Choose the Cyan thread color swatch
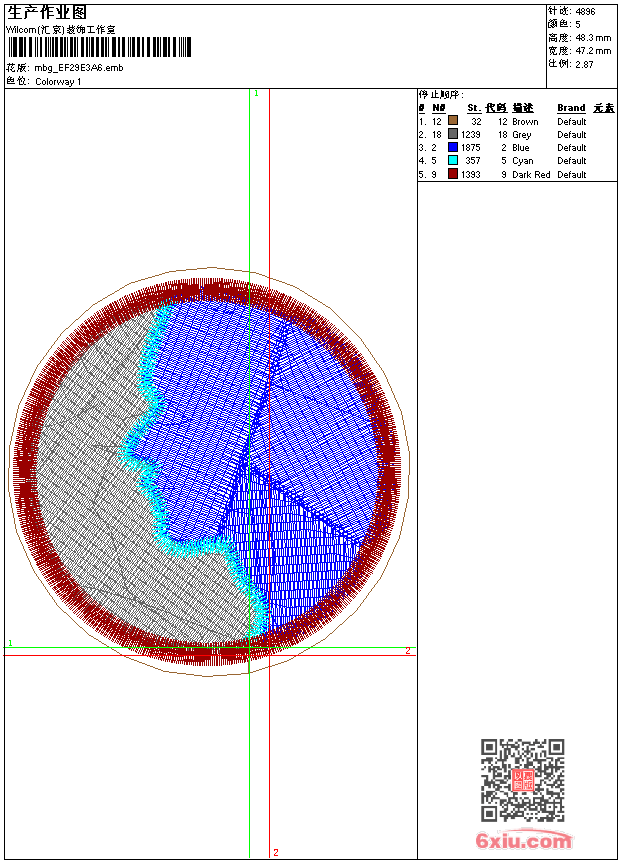 tap(453, 160)
